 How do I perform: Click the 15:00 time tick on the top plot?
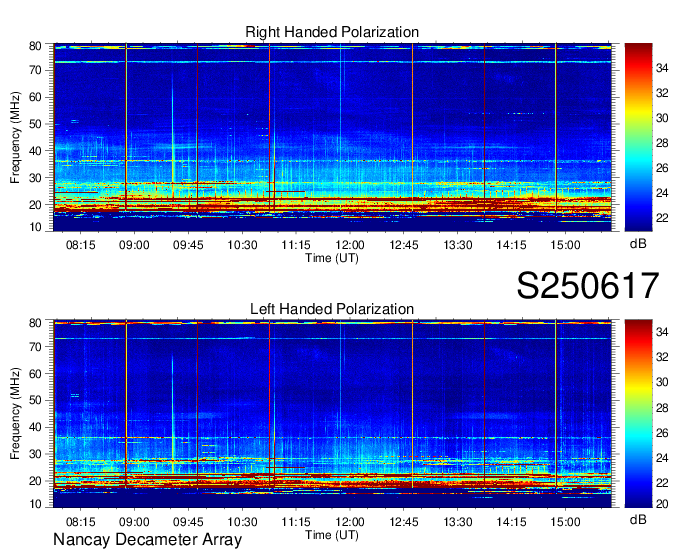click(566, 245)
